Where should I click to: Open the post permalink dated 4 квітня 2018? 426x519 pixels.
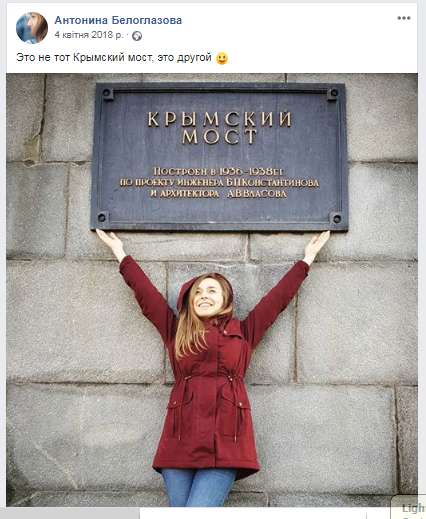(89, 35)
